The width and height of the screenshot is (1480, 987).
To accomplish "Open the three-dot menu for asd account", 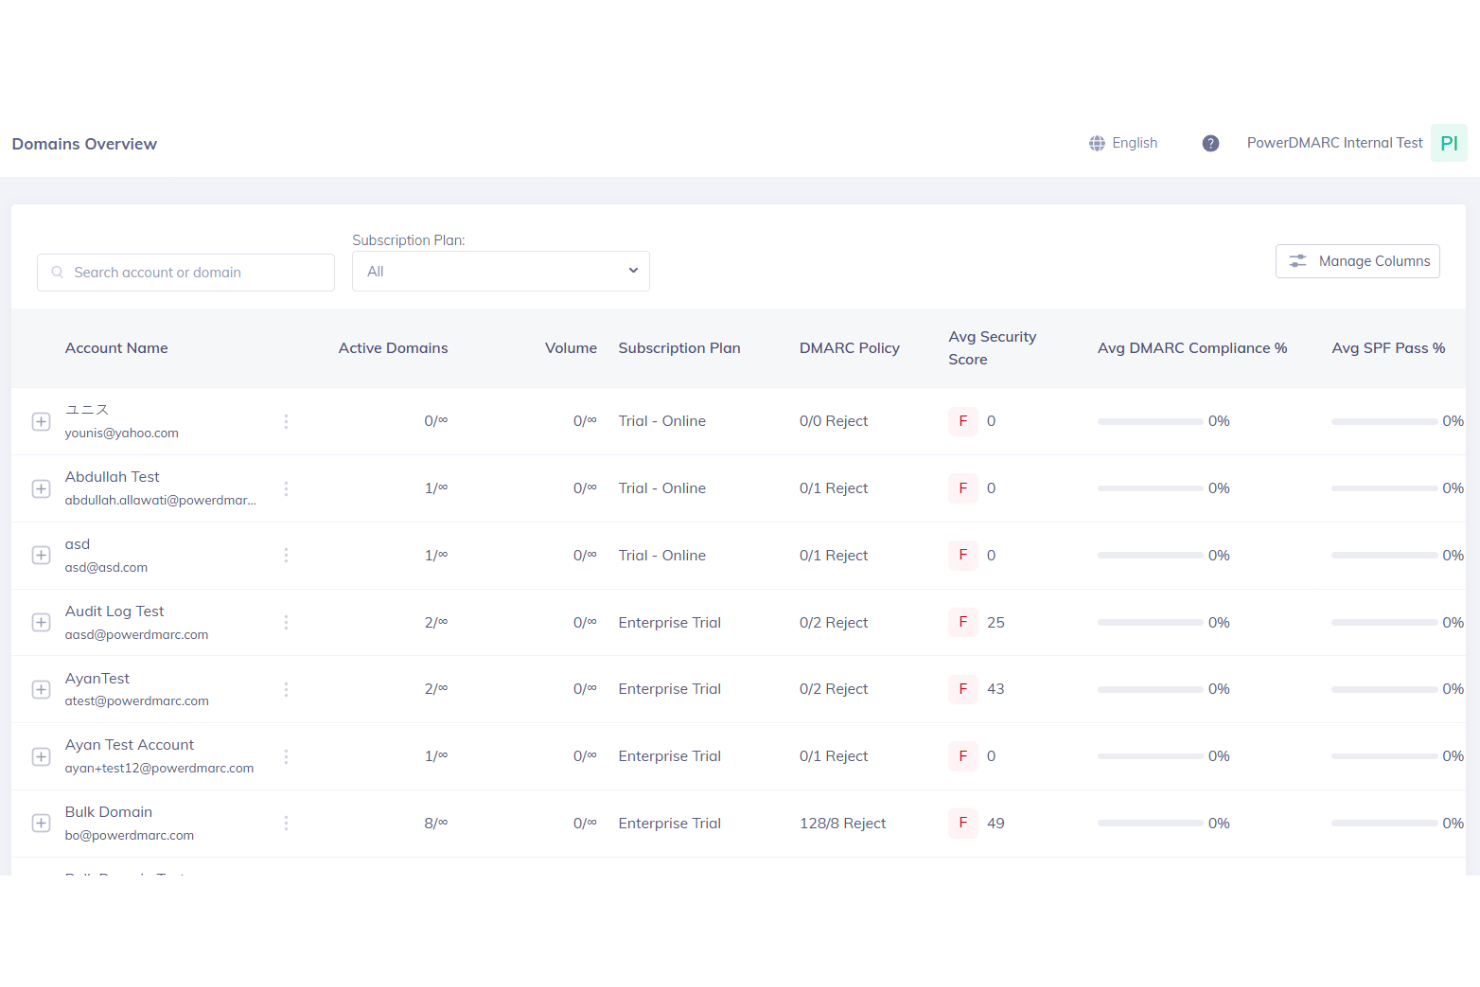I will pos(286,555).
